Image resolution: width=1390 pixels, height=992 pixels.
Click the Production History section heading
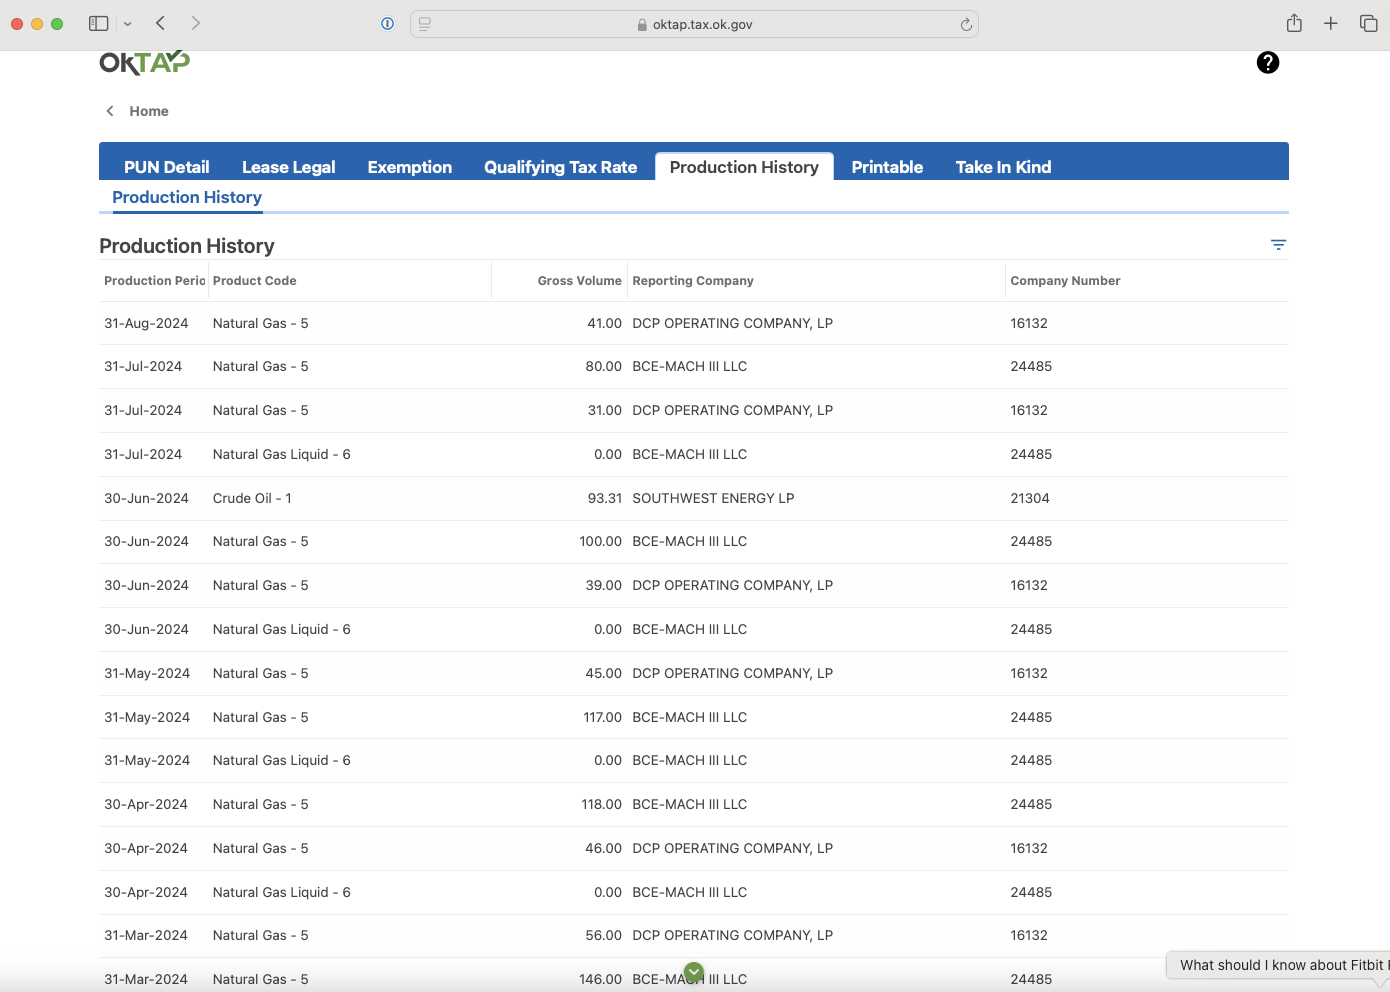[x=187, y=246]
